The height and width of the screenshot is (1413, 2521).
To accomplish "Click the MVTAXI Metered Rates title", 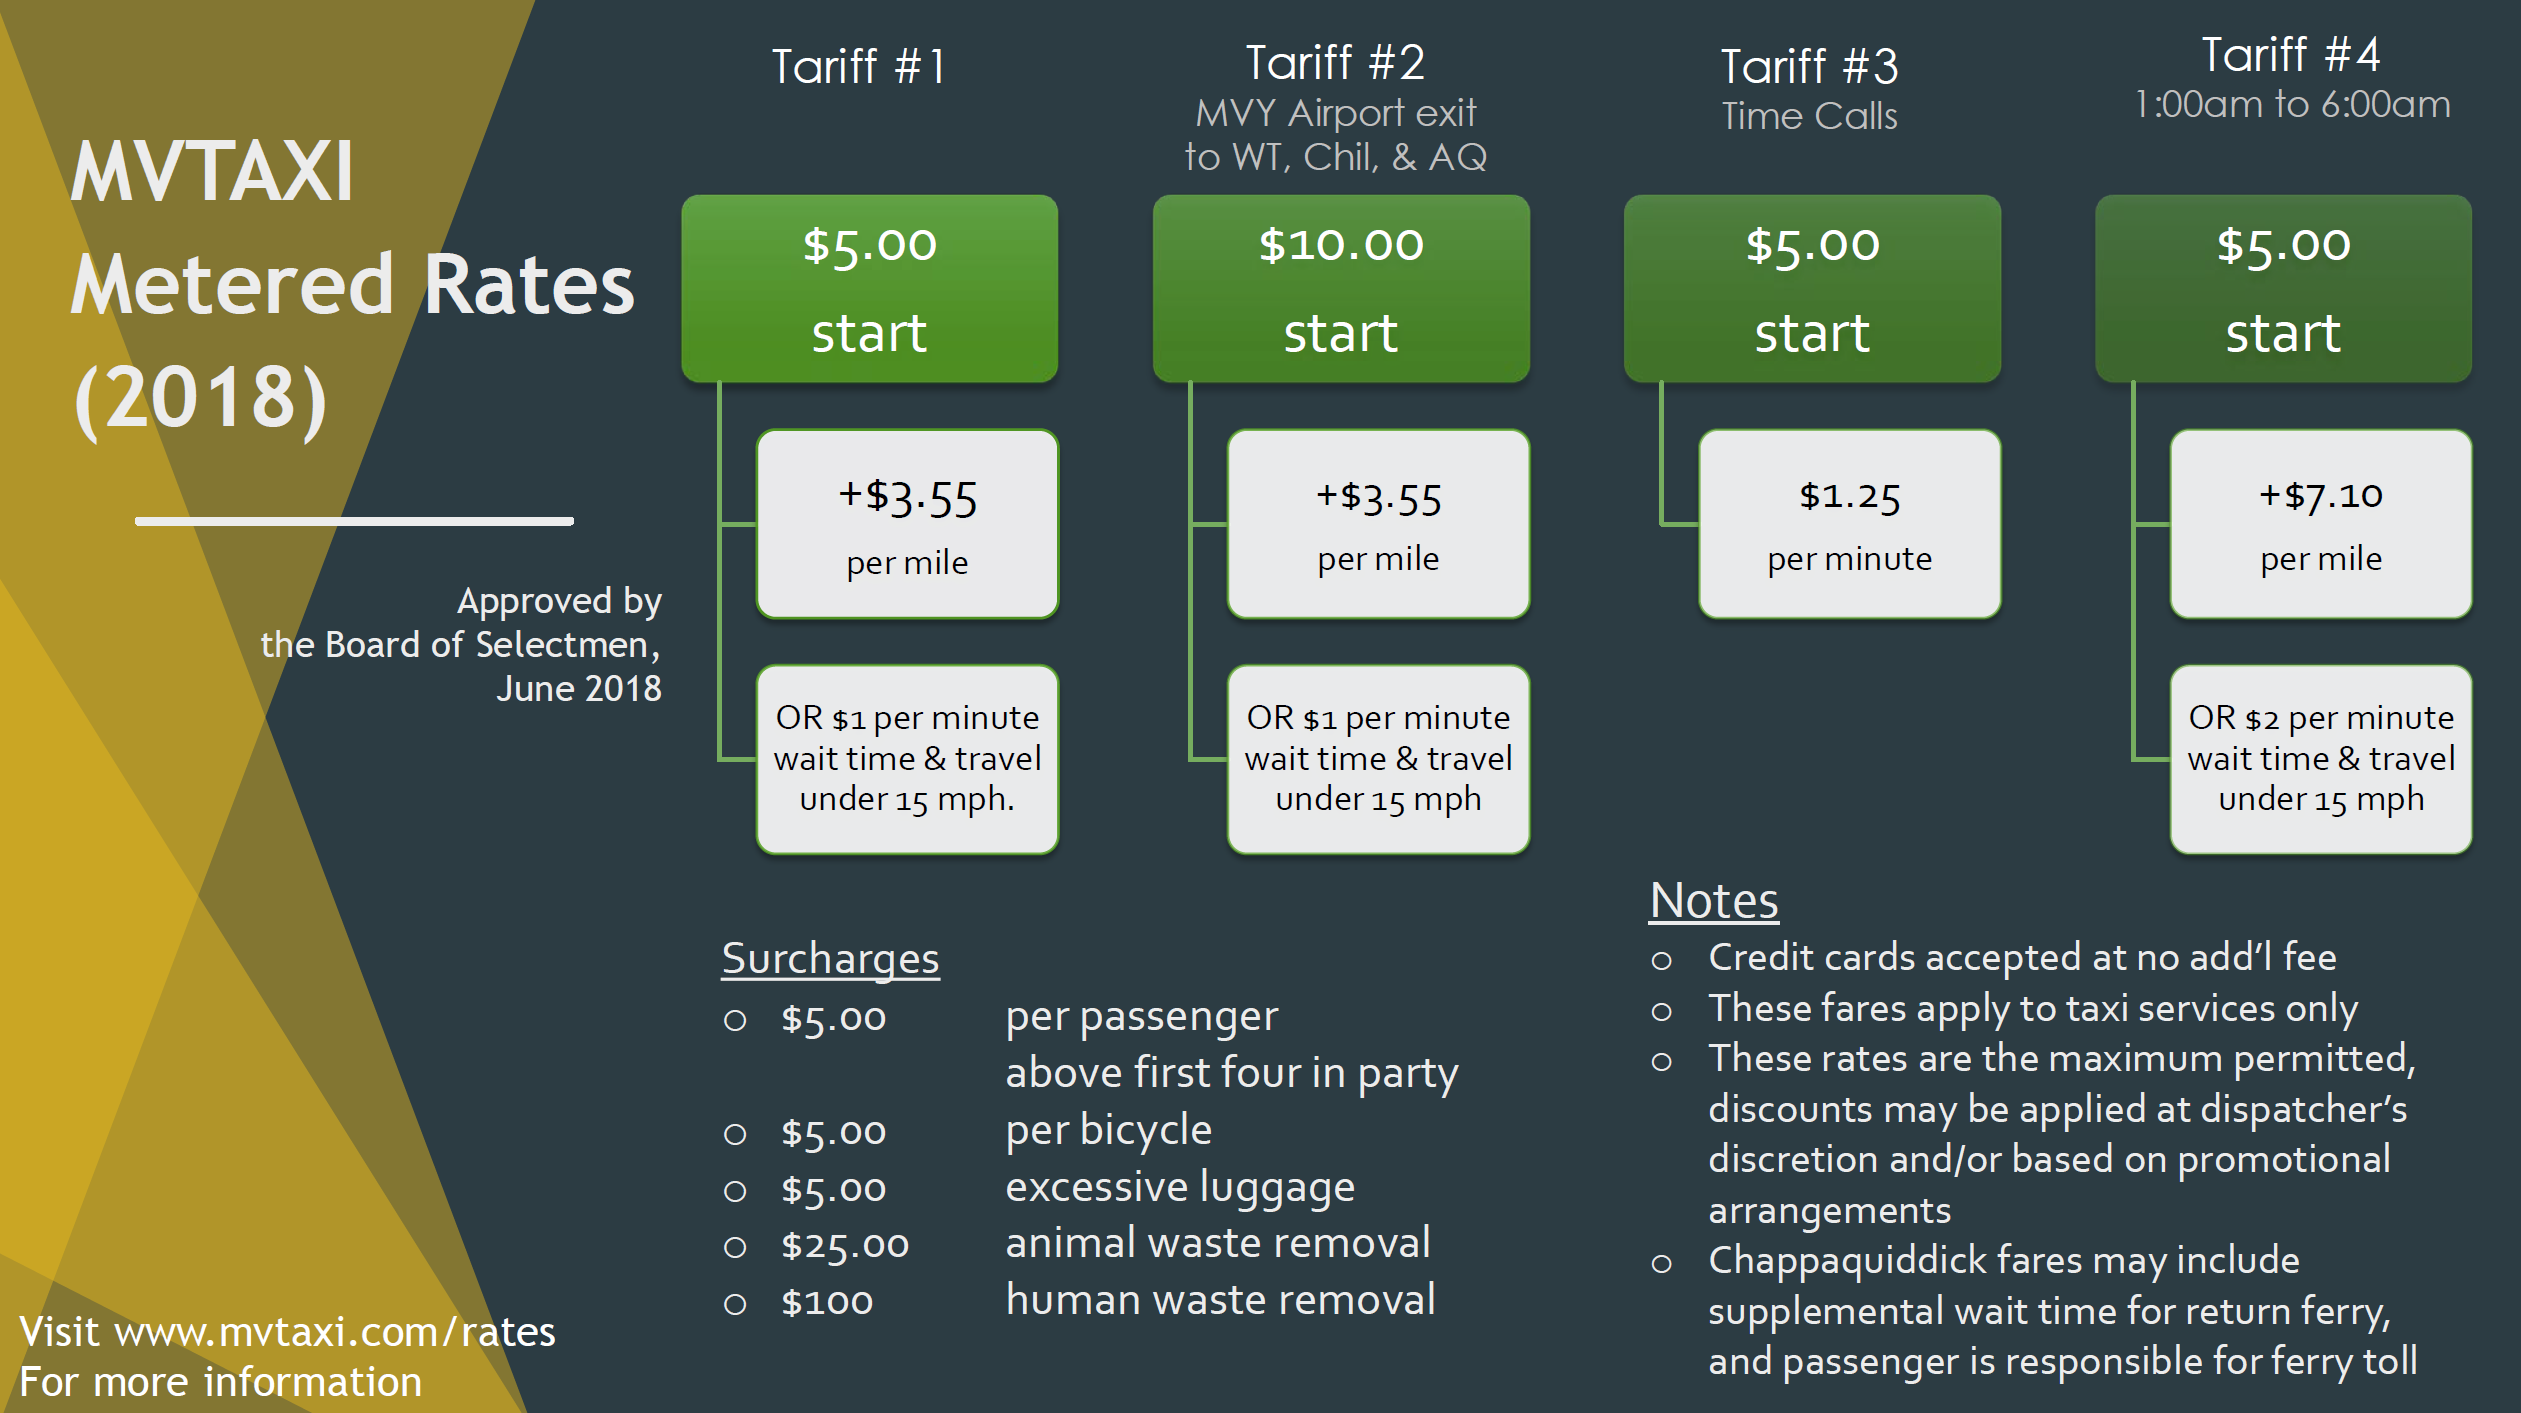I will (352, 285).
